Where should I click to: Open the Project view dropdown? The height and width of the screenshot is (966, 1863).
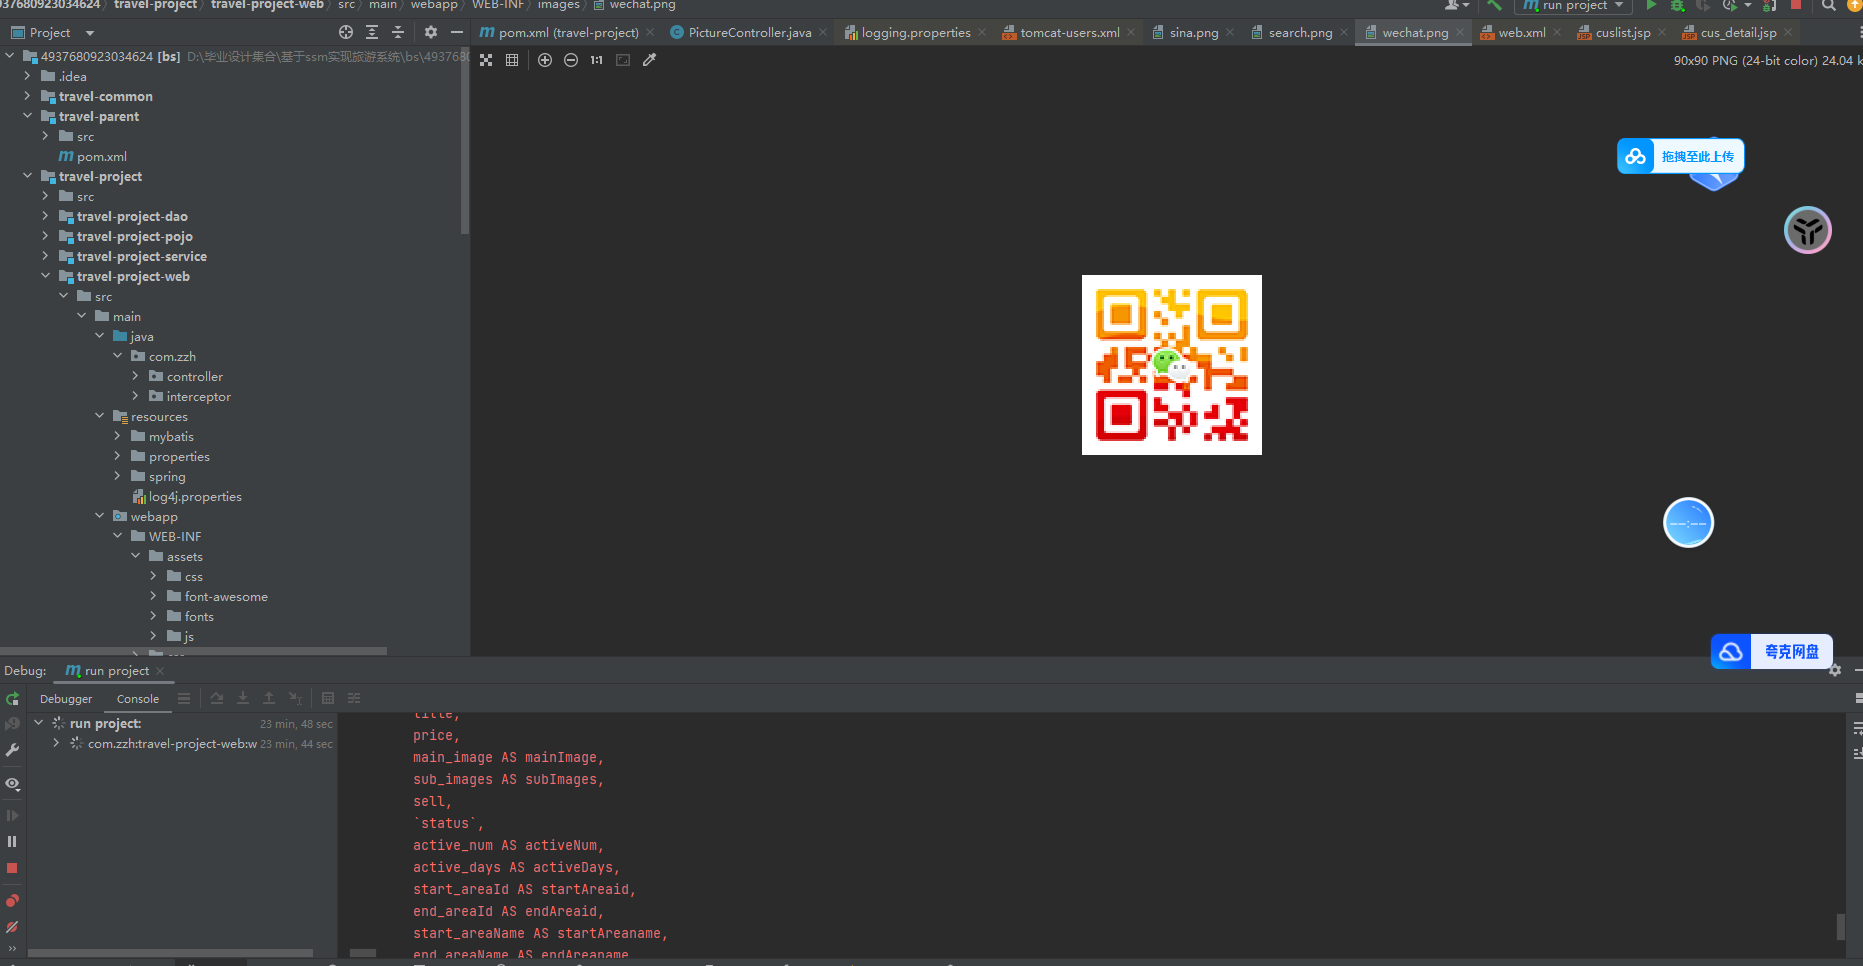90,33
